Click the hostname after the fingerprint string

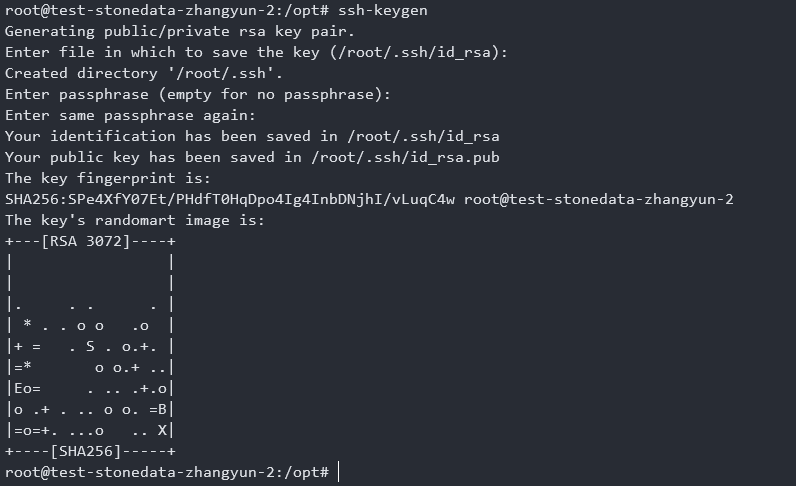(598, 199)
